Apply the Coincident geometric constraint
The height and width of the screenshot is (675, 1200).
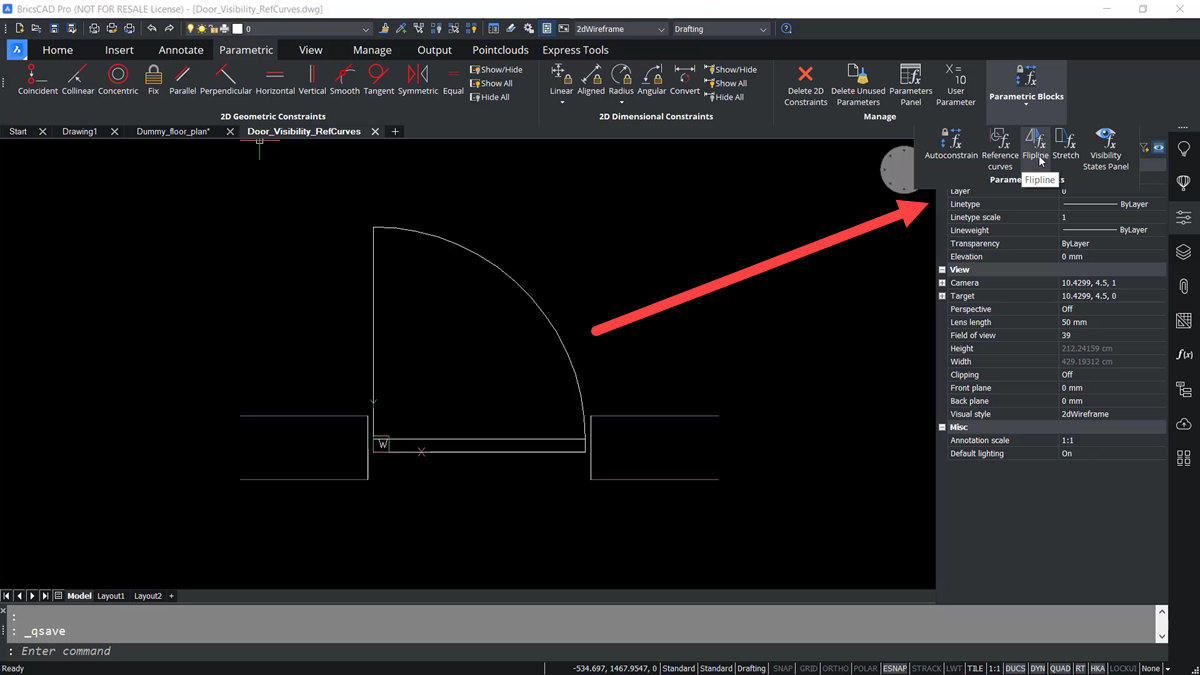[37, 80]
